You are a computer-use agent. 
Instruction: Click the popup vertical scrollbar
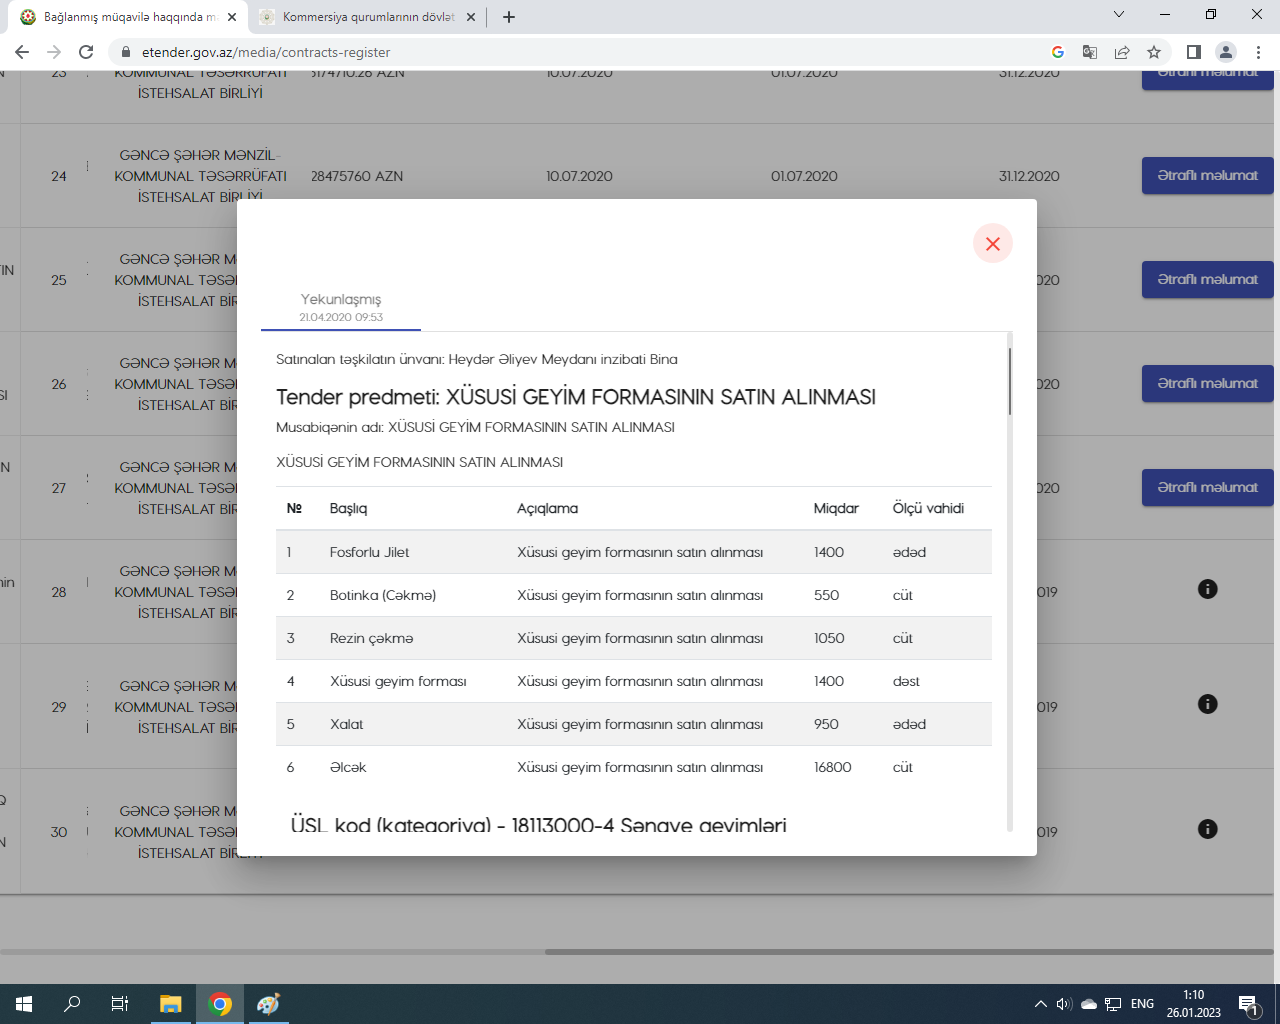[1009, 381]
